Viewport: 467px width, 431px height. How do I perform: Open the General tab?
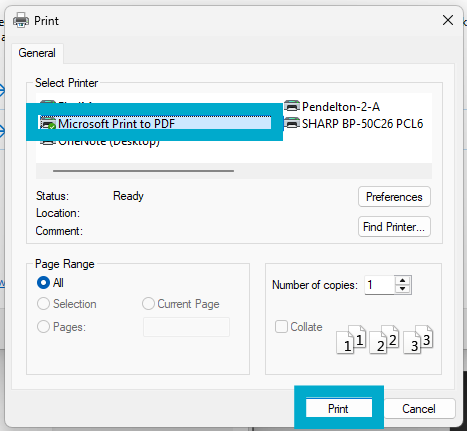tap(37, 53)
